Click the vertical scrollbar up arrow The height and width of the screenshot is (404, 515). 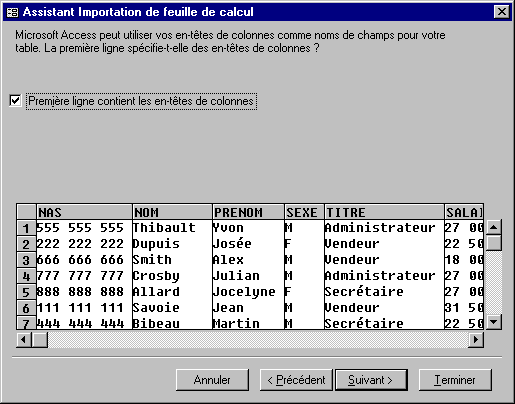[x=494, y=227]
